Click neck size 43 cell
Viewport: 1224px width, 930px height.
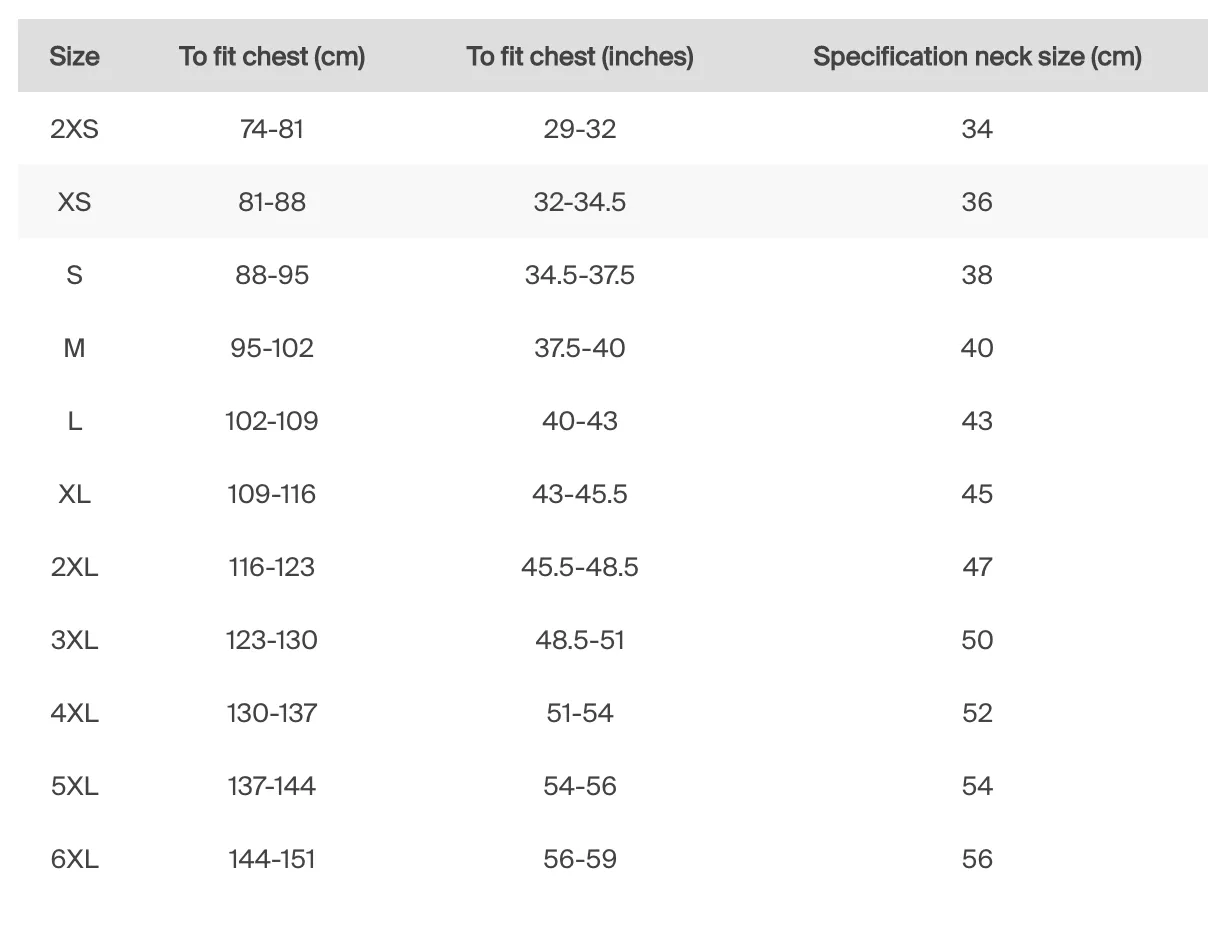(977, 421)
